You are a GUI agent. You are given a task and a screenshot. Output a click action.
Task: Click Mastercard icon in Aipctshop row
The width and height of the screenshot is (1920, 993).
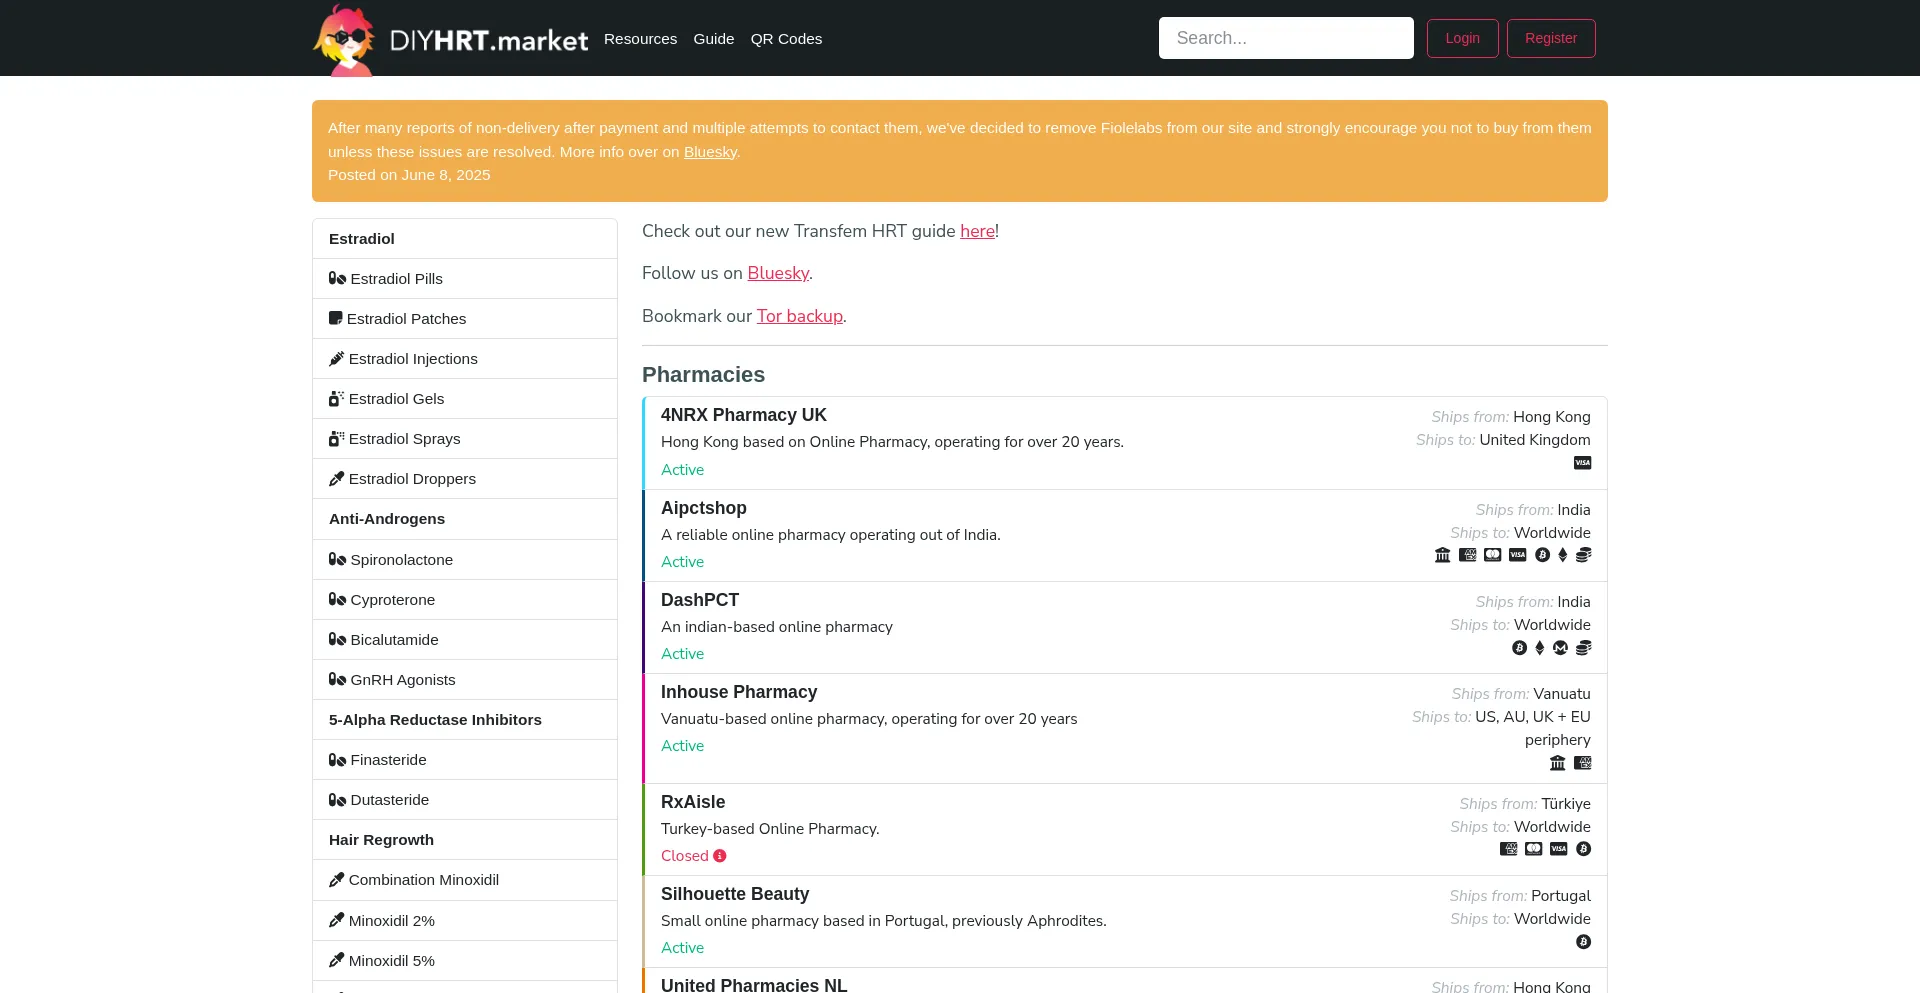pyautogui.click(x=1492, y=555)
